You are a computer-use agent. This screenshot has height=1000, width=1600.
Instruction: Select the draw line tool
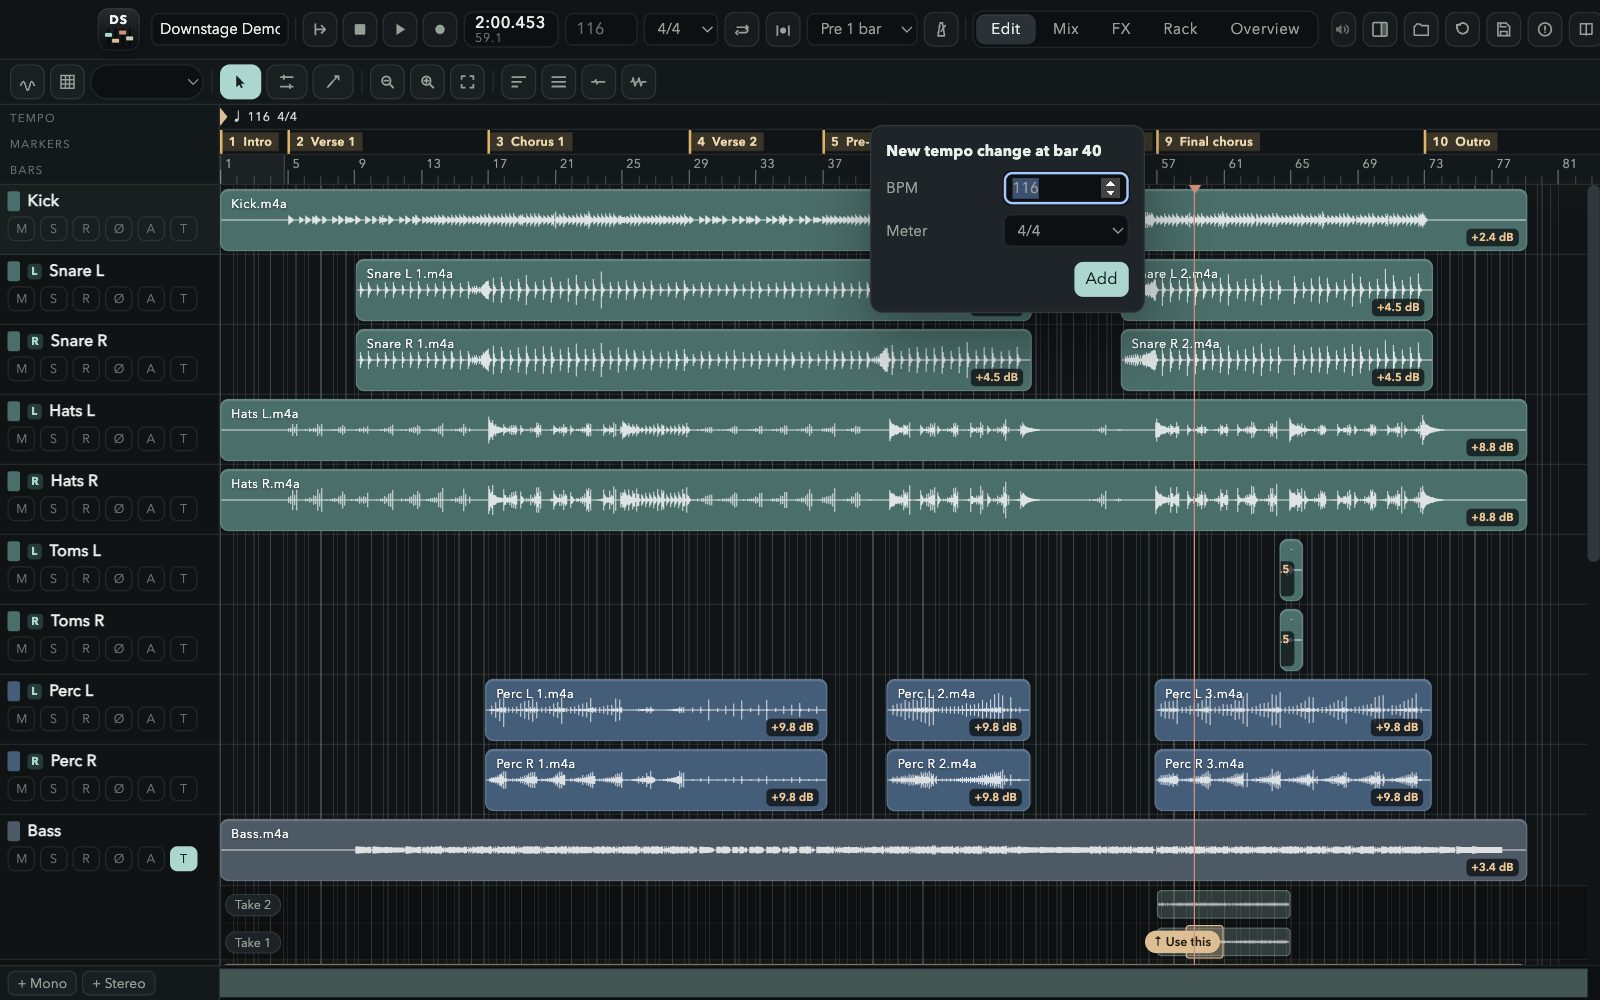[x=333, y=82]
